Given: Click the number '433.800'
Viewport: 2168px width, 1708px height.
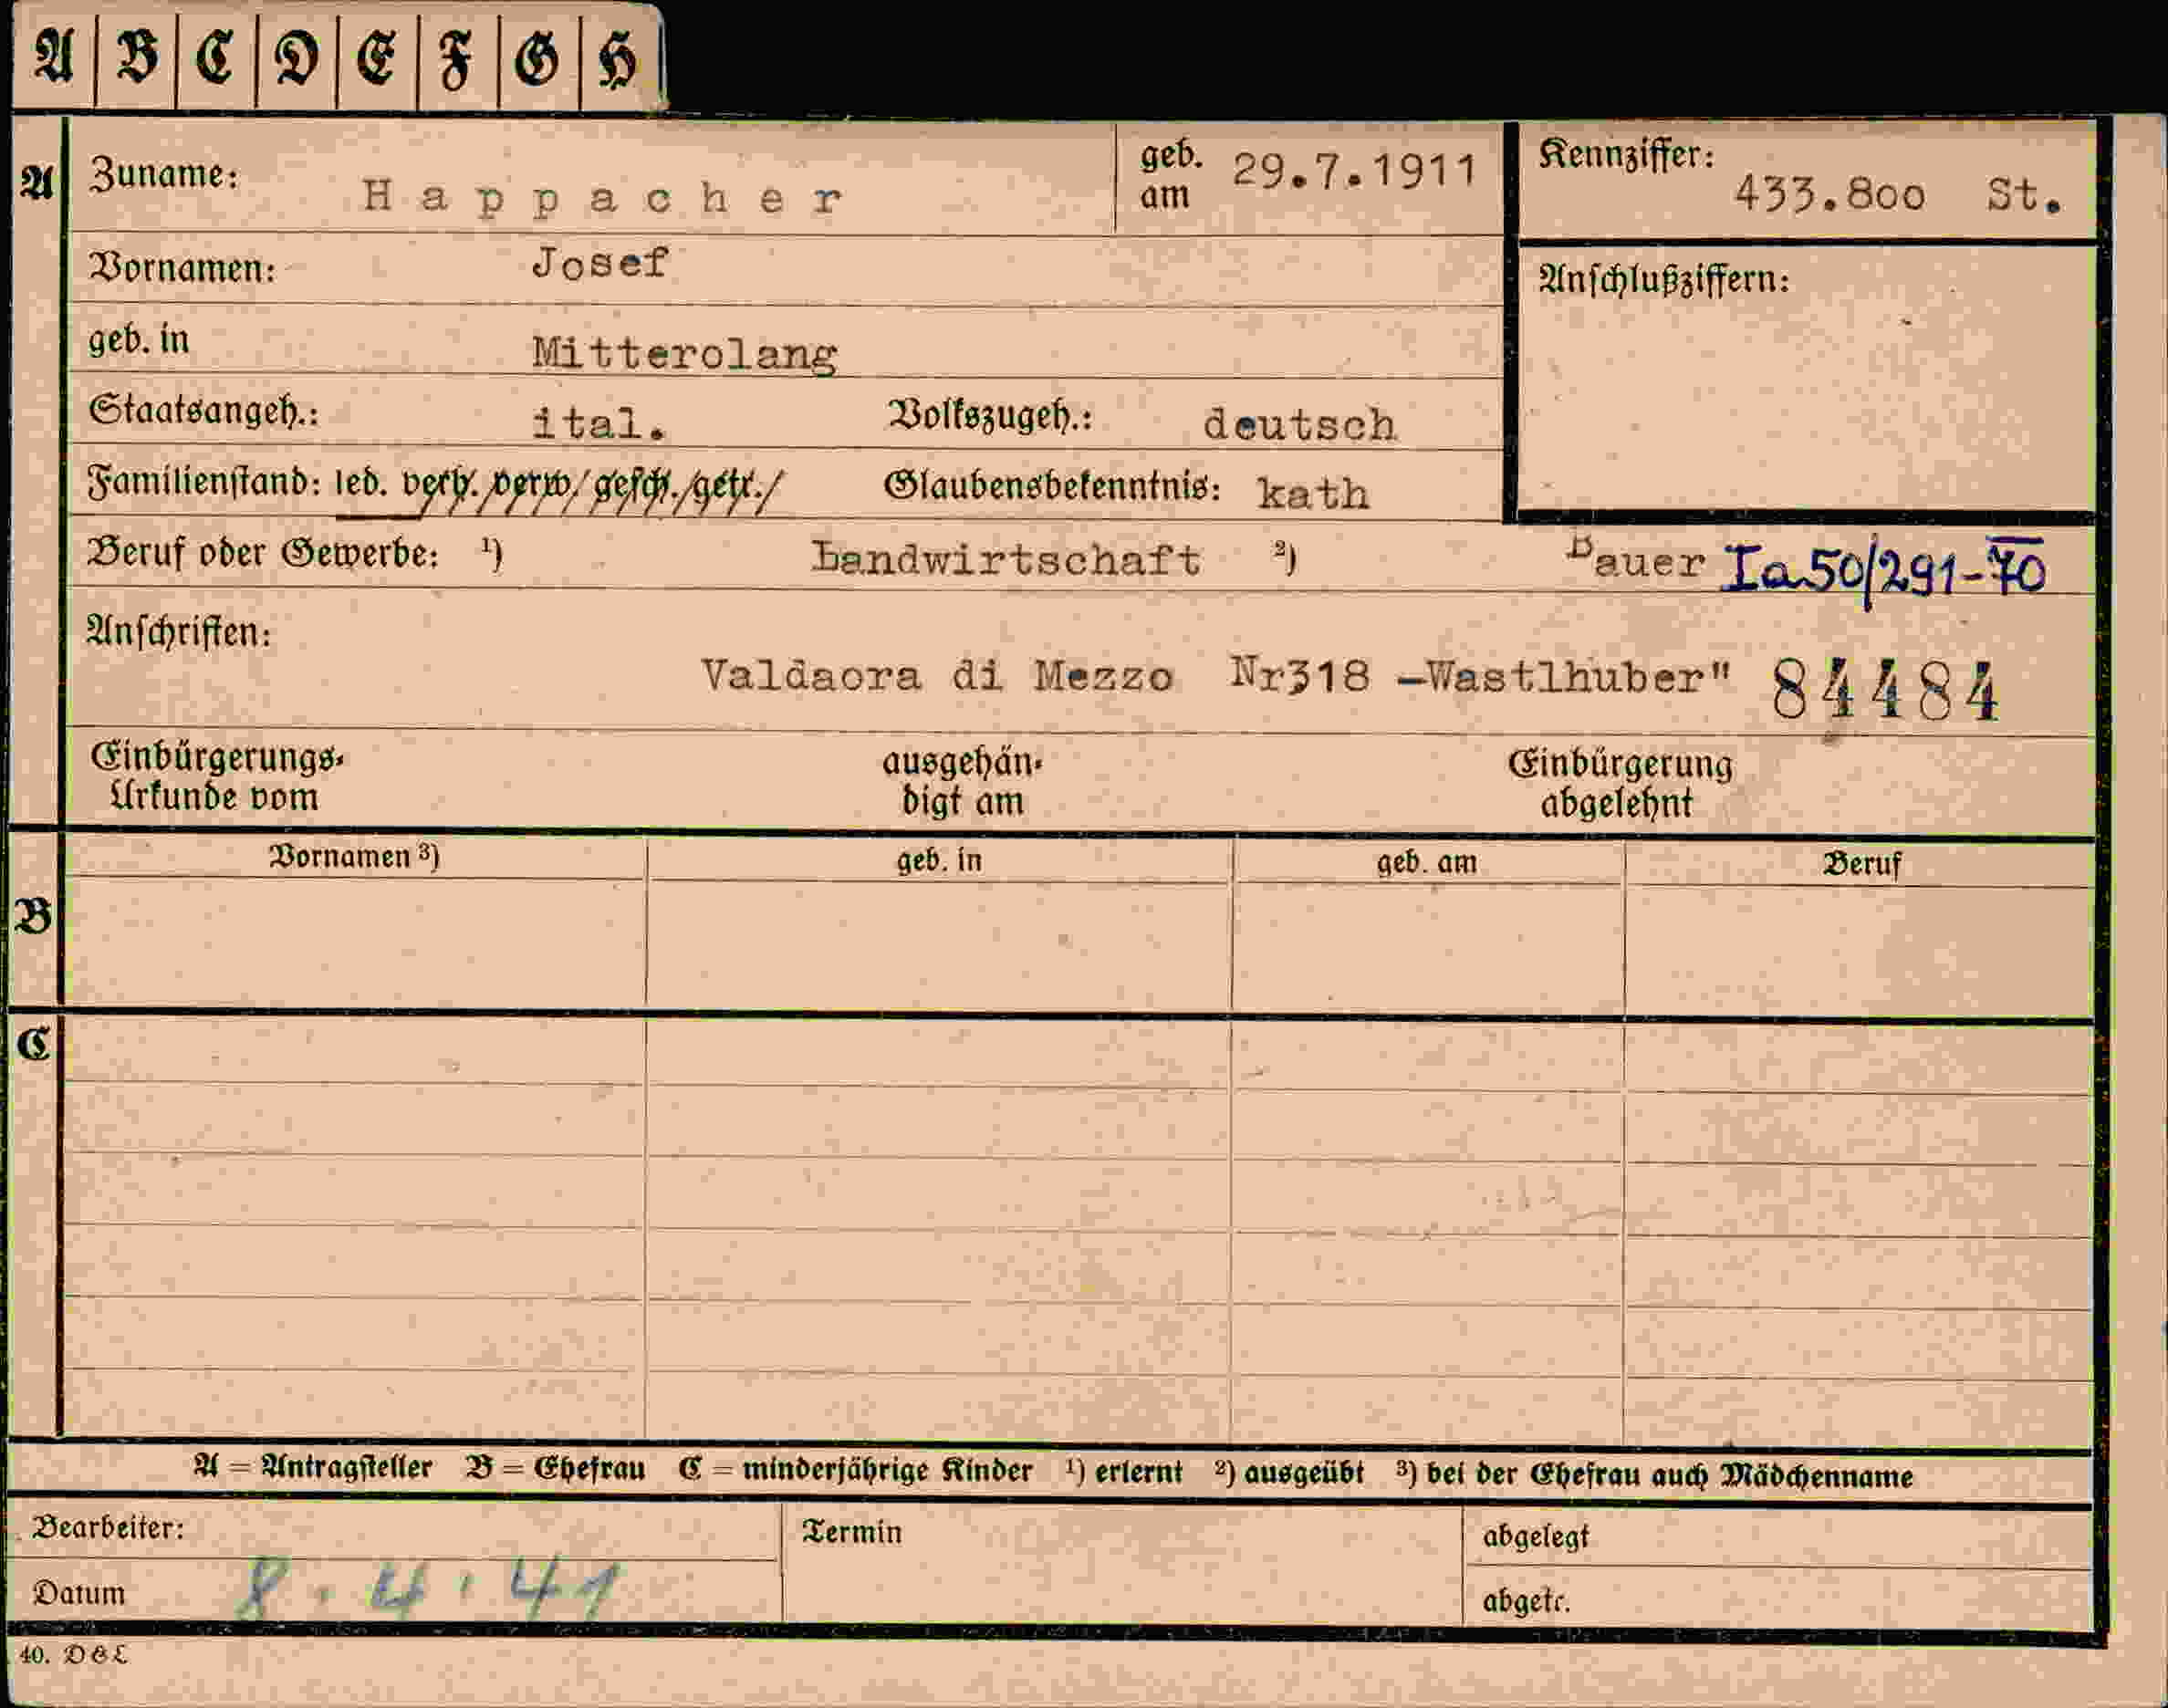Looking at the screenshot, I should tap(1829, 194).
